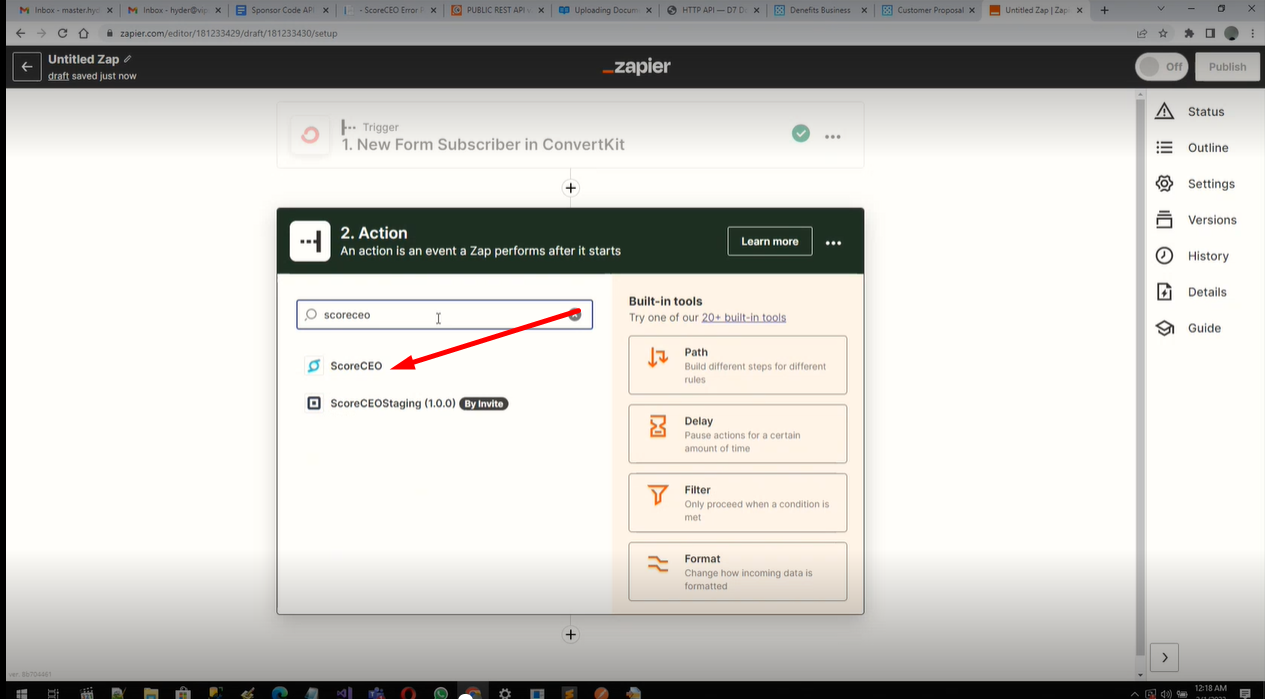1265x699 pixels.
Task: Choose the Delay built-in tool
Action: [x=738, y=434]
